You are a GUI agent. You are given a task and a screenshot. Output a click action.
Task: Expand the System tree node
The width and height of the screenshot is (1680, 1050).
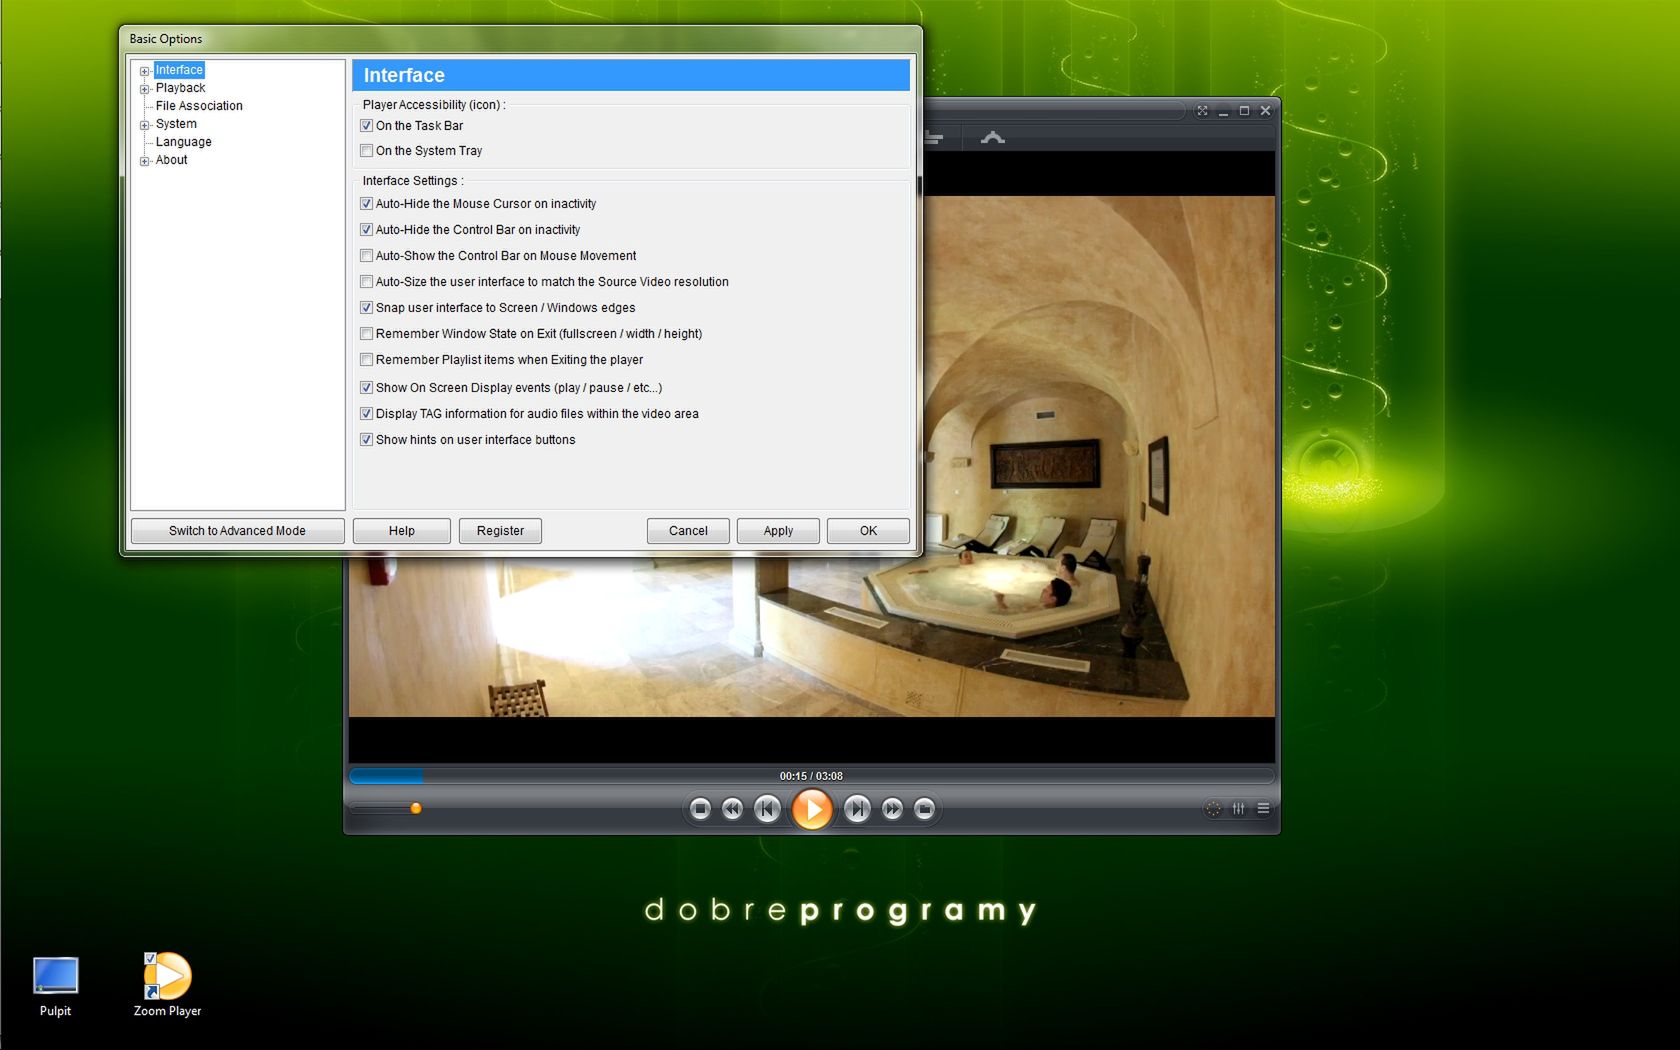[144, 125]
